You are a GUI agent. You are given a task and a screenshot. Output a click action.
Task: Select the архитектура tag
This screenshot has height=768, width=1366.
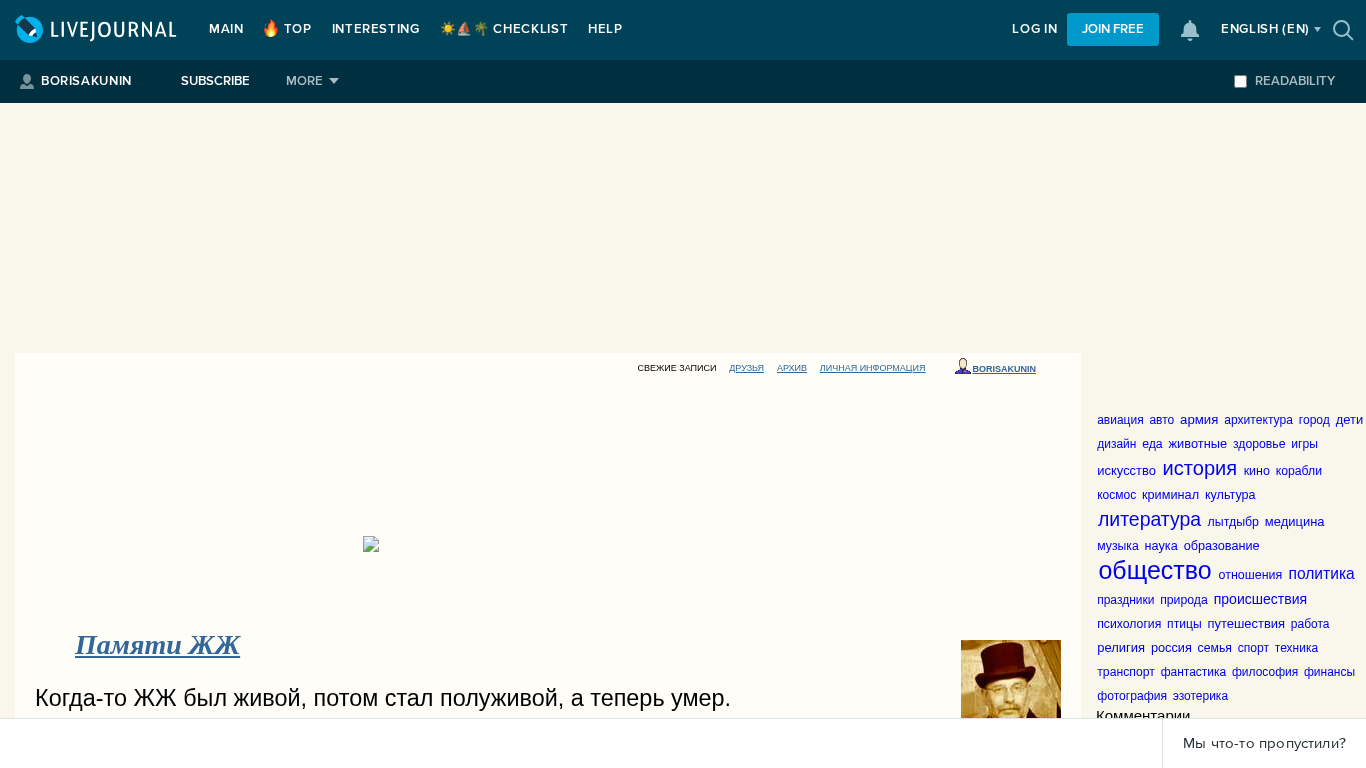click(1258, 420)
